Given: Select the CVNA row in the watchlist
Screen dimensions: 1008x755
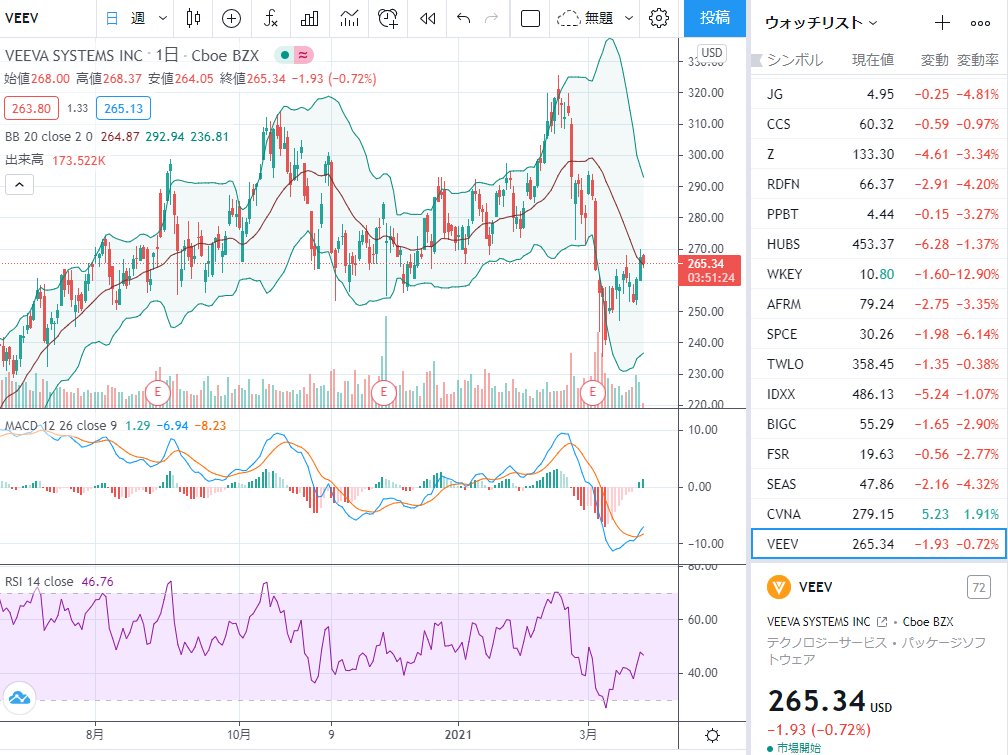Looking at the screenshot, I should [x=878, y=514].
